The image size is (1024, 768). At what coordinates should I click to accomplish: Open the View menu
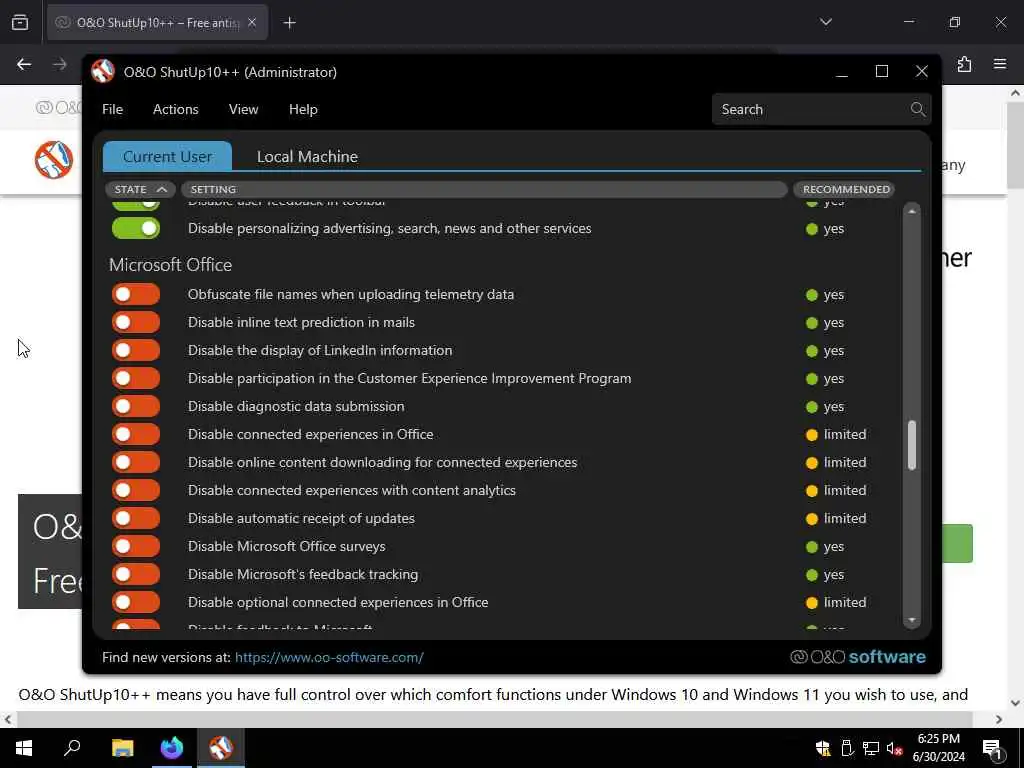click(x=244, y=109)
